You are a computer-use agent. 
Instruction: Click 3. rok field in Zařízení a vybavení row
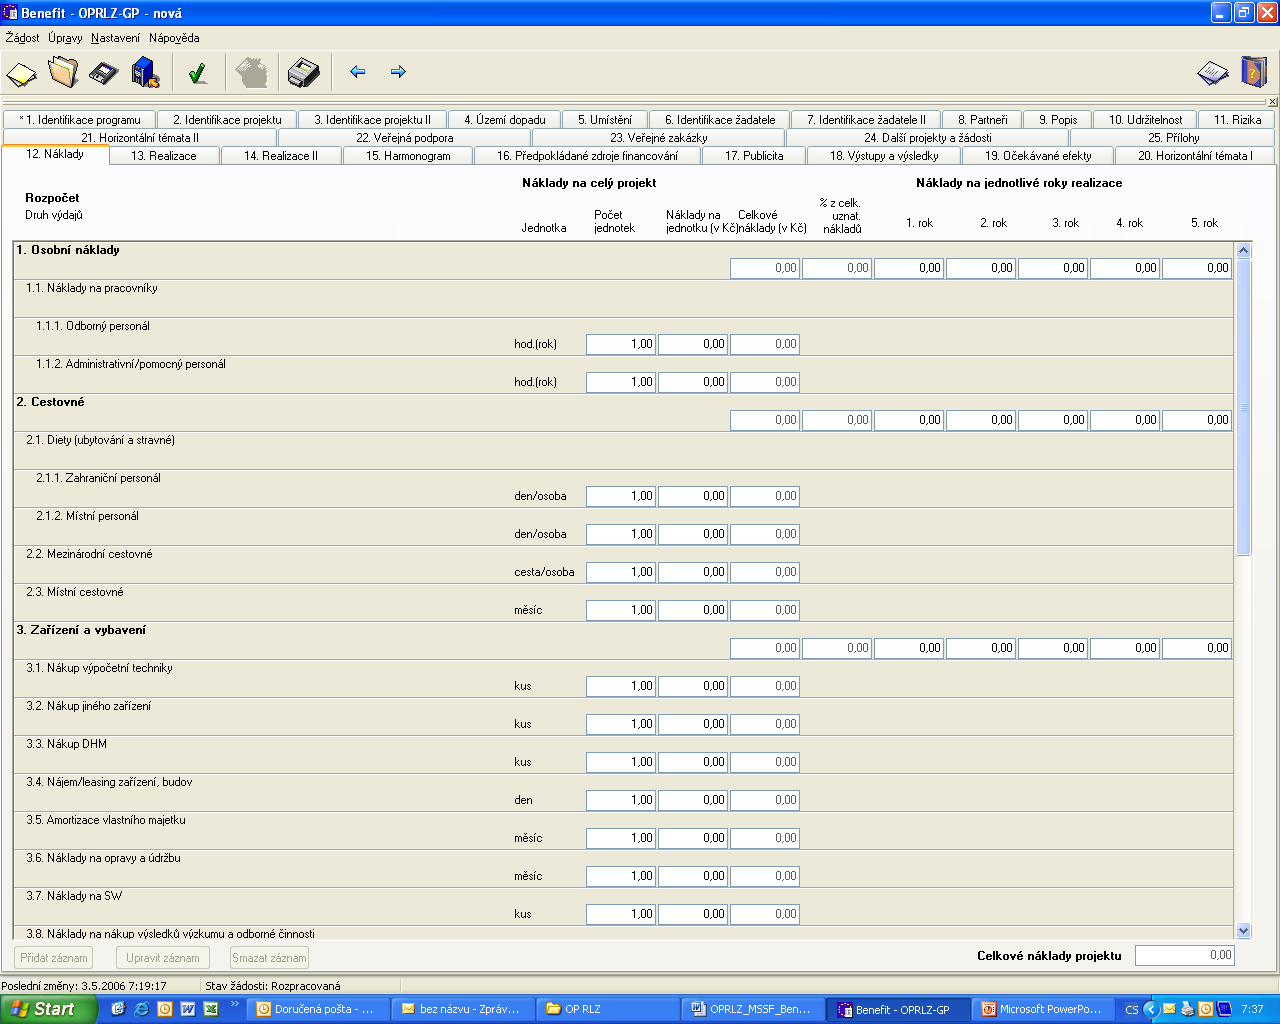point(1053,648)
